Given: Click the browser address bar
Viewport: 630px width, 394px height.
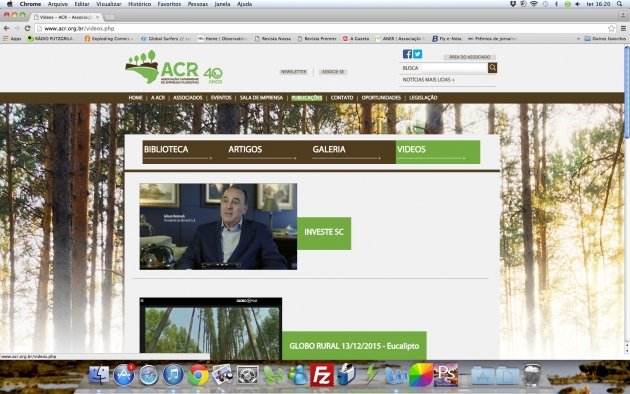Looking at the screenshot, I should (x=320, y=29).
